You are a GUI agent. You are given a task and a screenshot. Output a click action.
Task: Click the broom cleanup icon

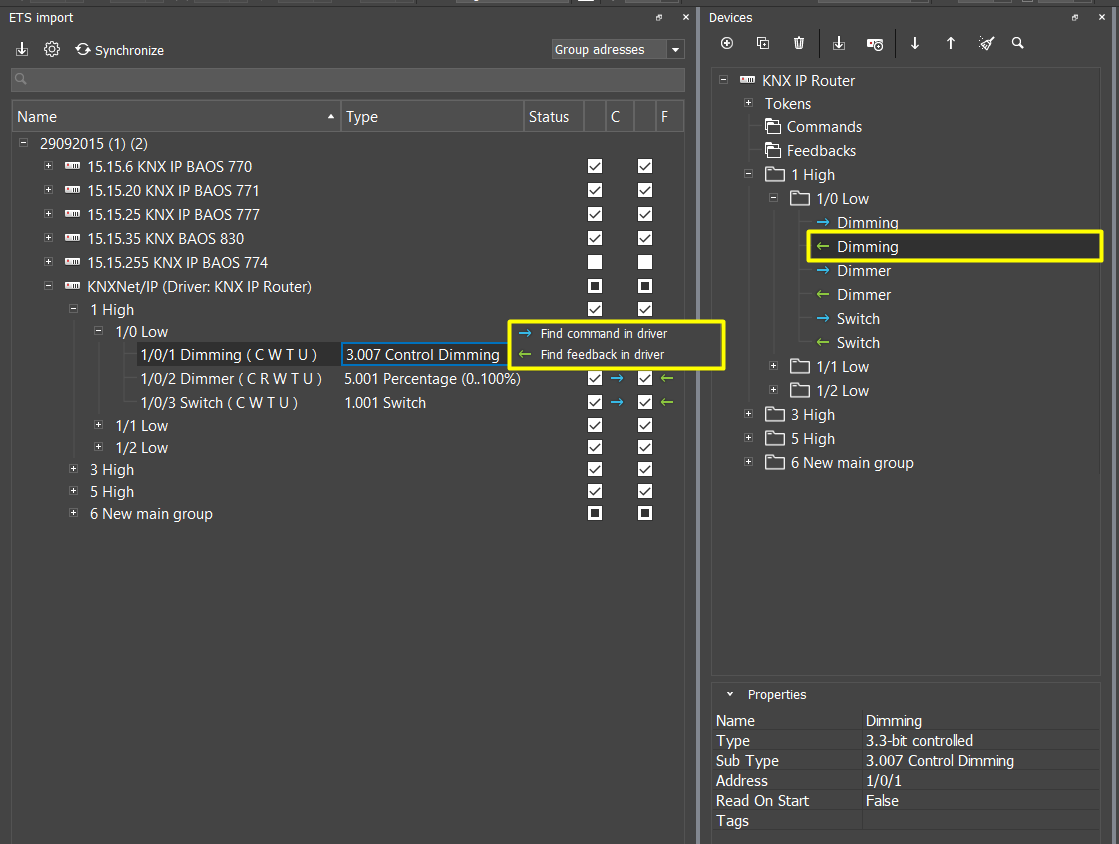986,43
